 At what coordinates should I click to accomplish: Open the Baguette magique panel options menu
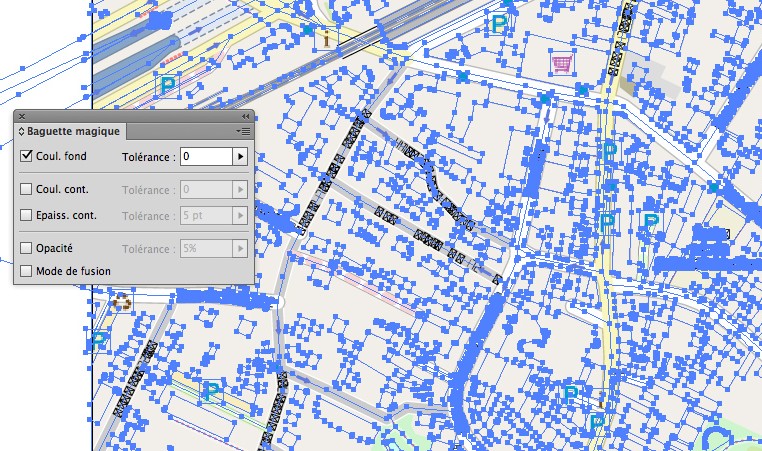click(x=244, y=131)
